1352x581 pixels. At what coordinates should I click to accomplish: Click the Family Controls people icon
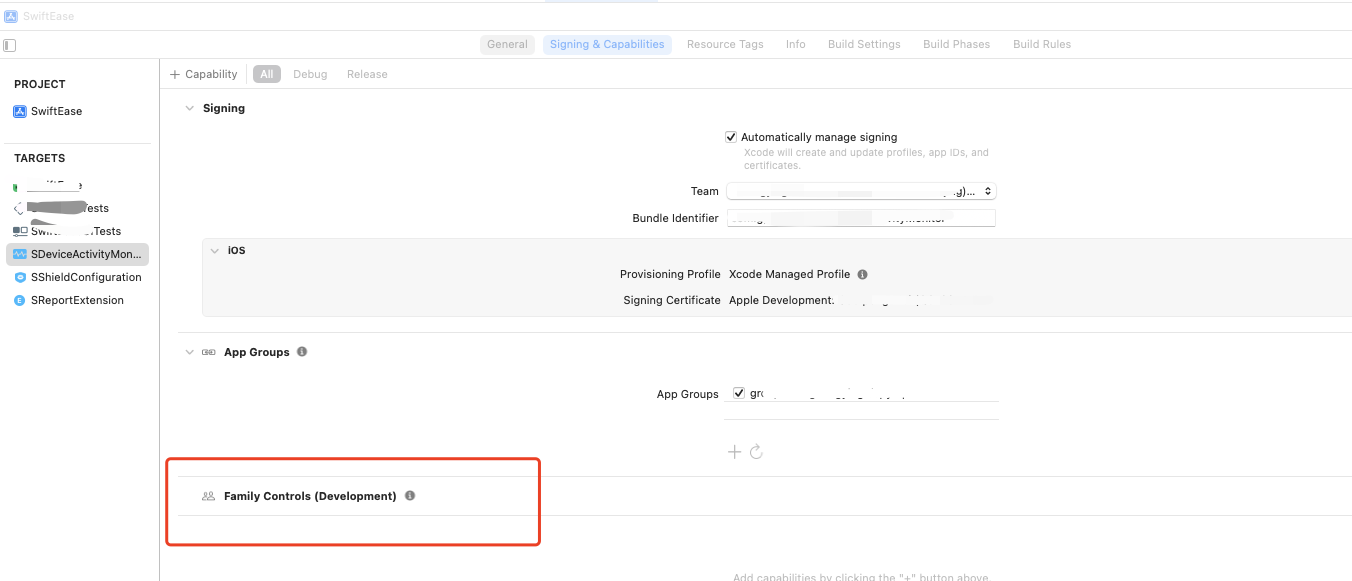[208, 496]
